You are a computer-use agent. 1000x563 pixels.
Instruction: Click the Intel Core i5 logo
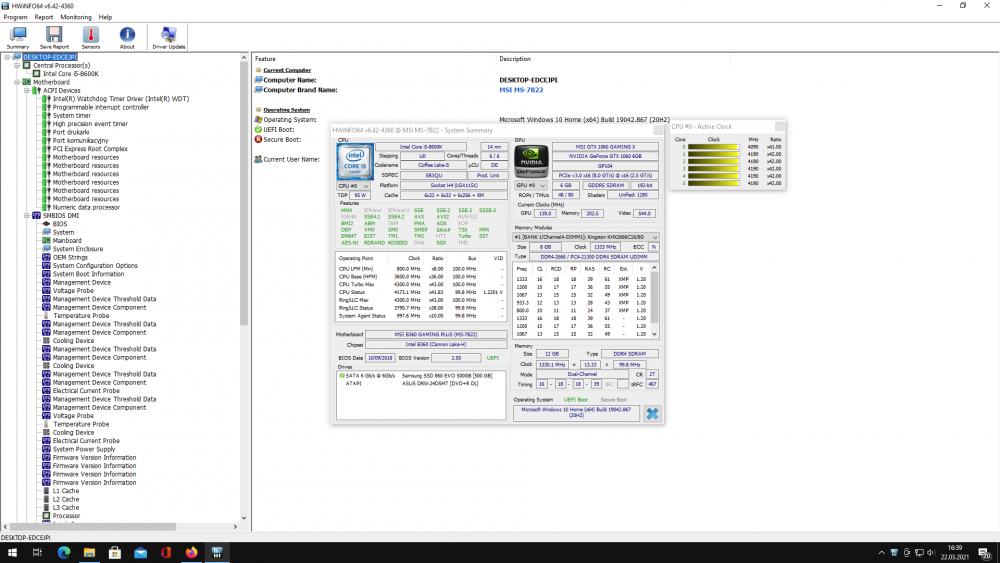pyautogui.click(x=353, y=161)
